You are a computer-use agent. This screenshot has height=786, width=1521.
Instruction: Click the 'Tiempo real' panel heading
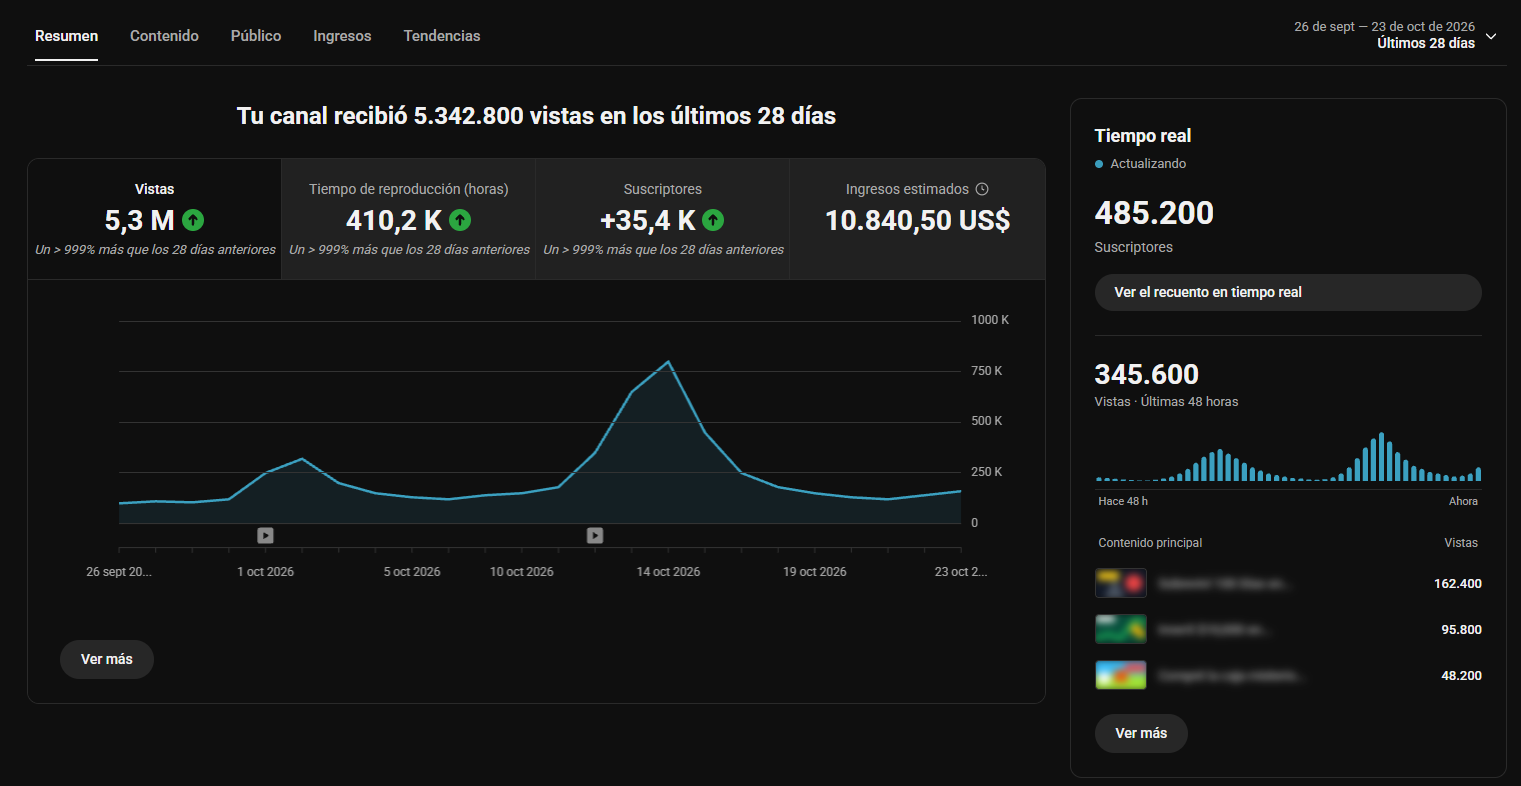point(1143,136)
